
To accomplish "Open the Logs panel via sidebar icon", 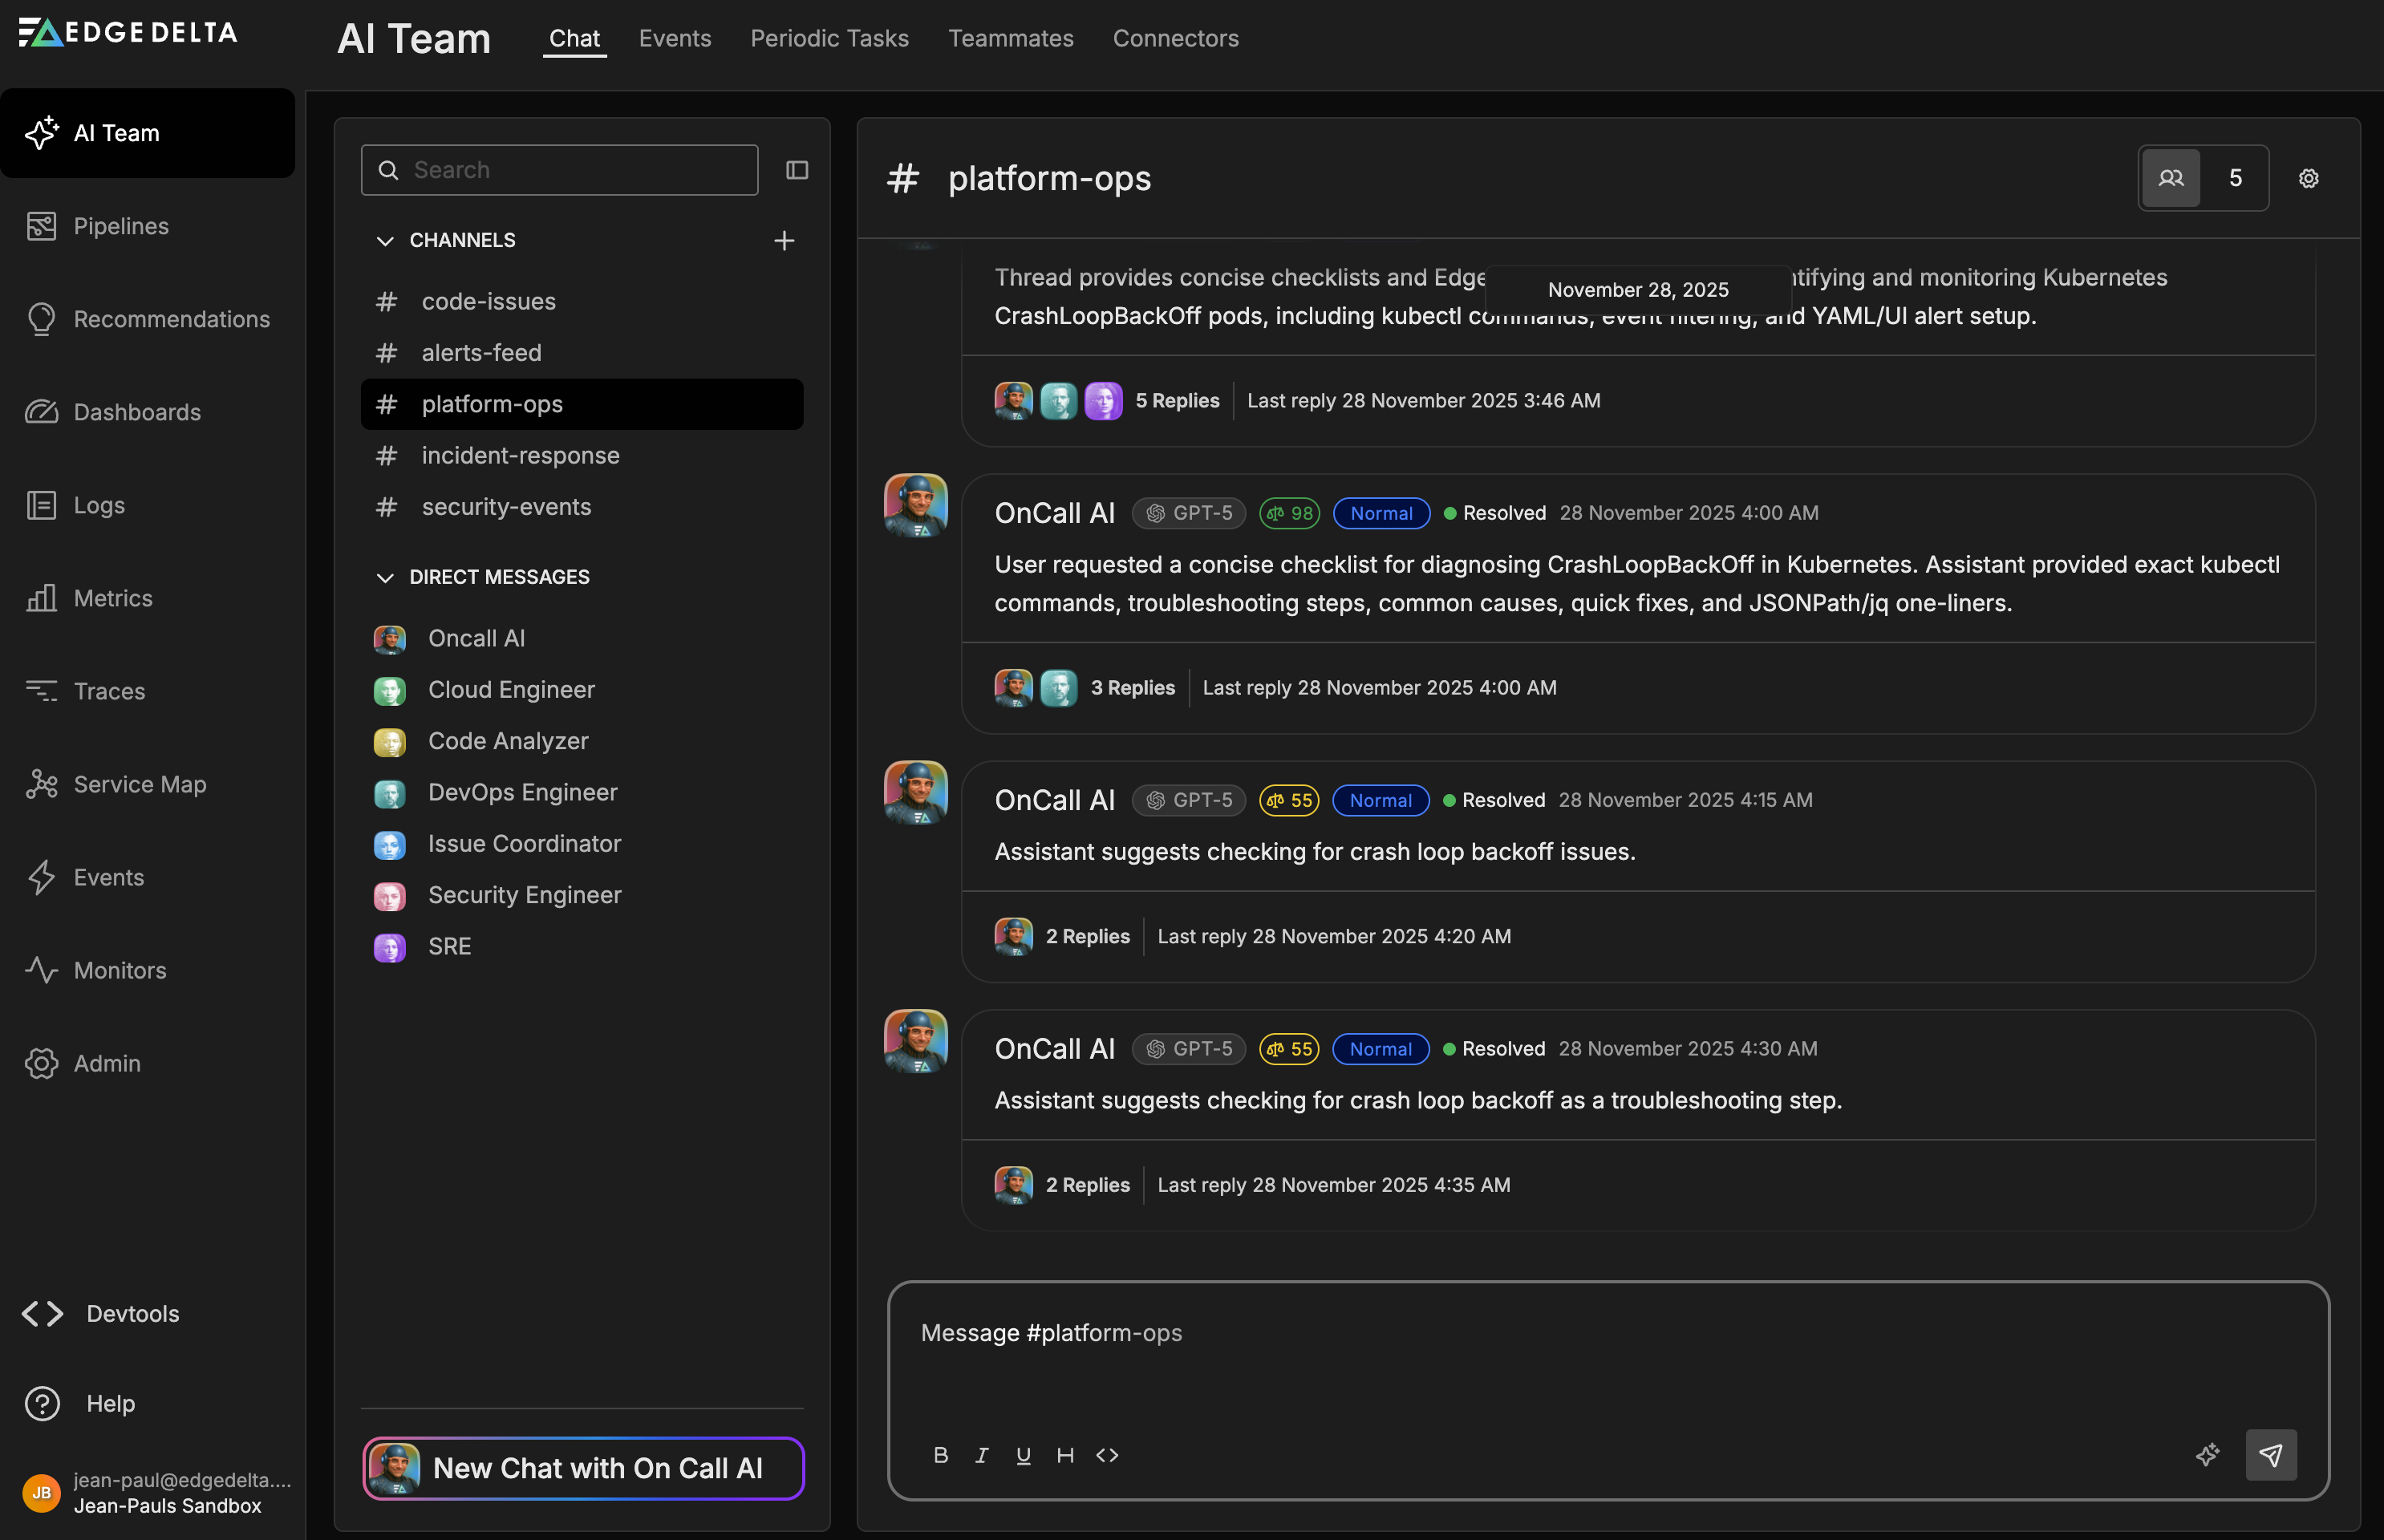I will click(x=41, y=505).
